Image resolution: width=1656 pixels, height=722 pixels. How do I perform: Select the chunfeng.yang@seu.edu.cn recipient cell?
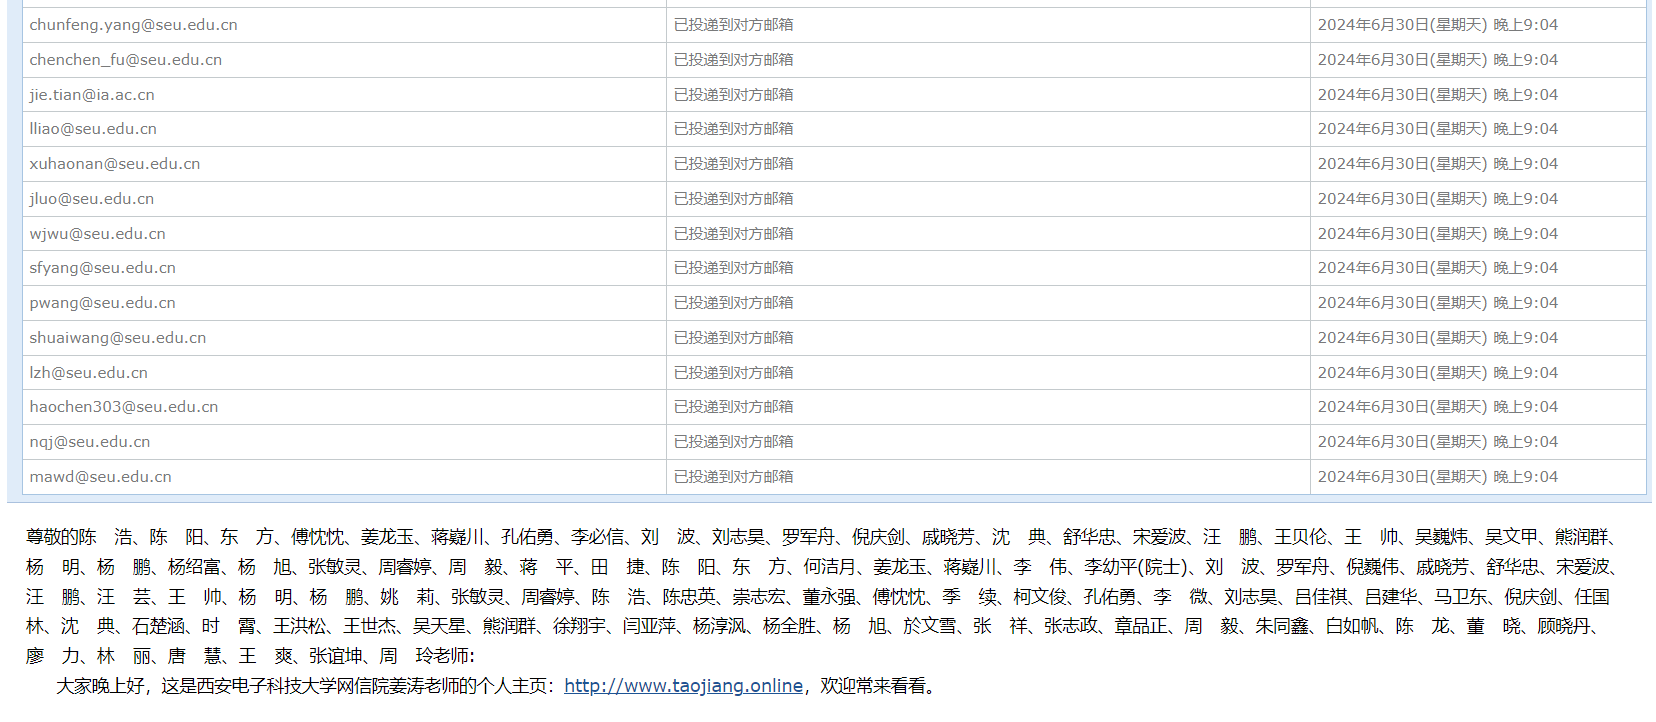click(x=344, y=25)
